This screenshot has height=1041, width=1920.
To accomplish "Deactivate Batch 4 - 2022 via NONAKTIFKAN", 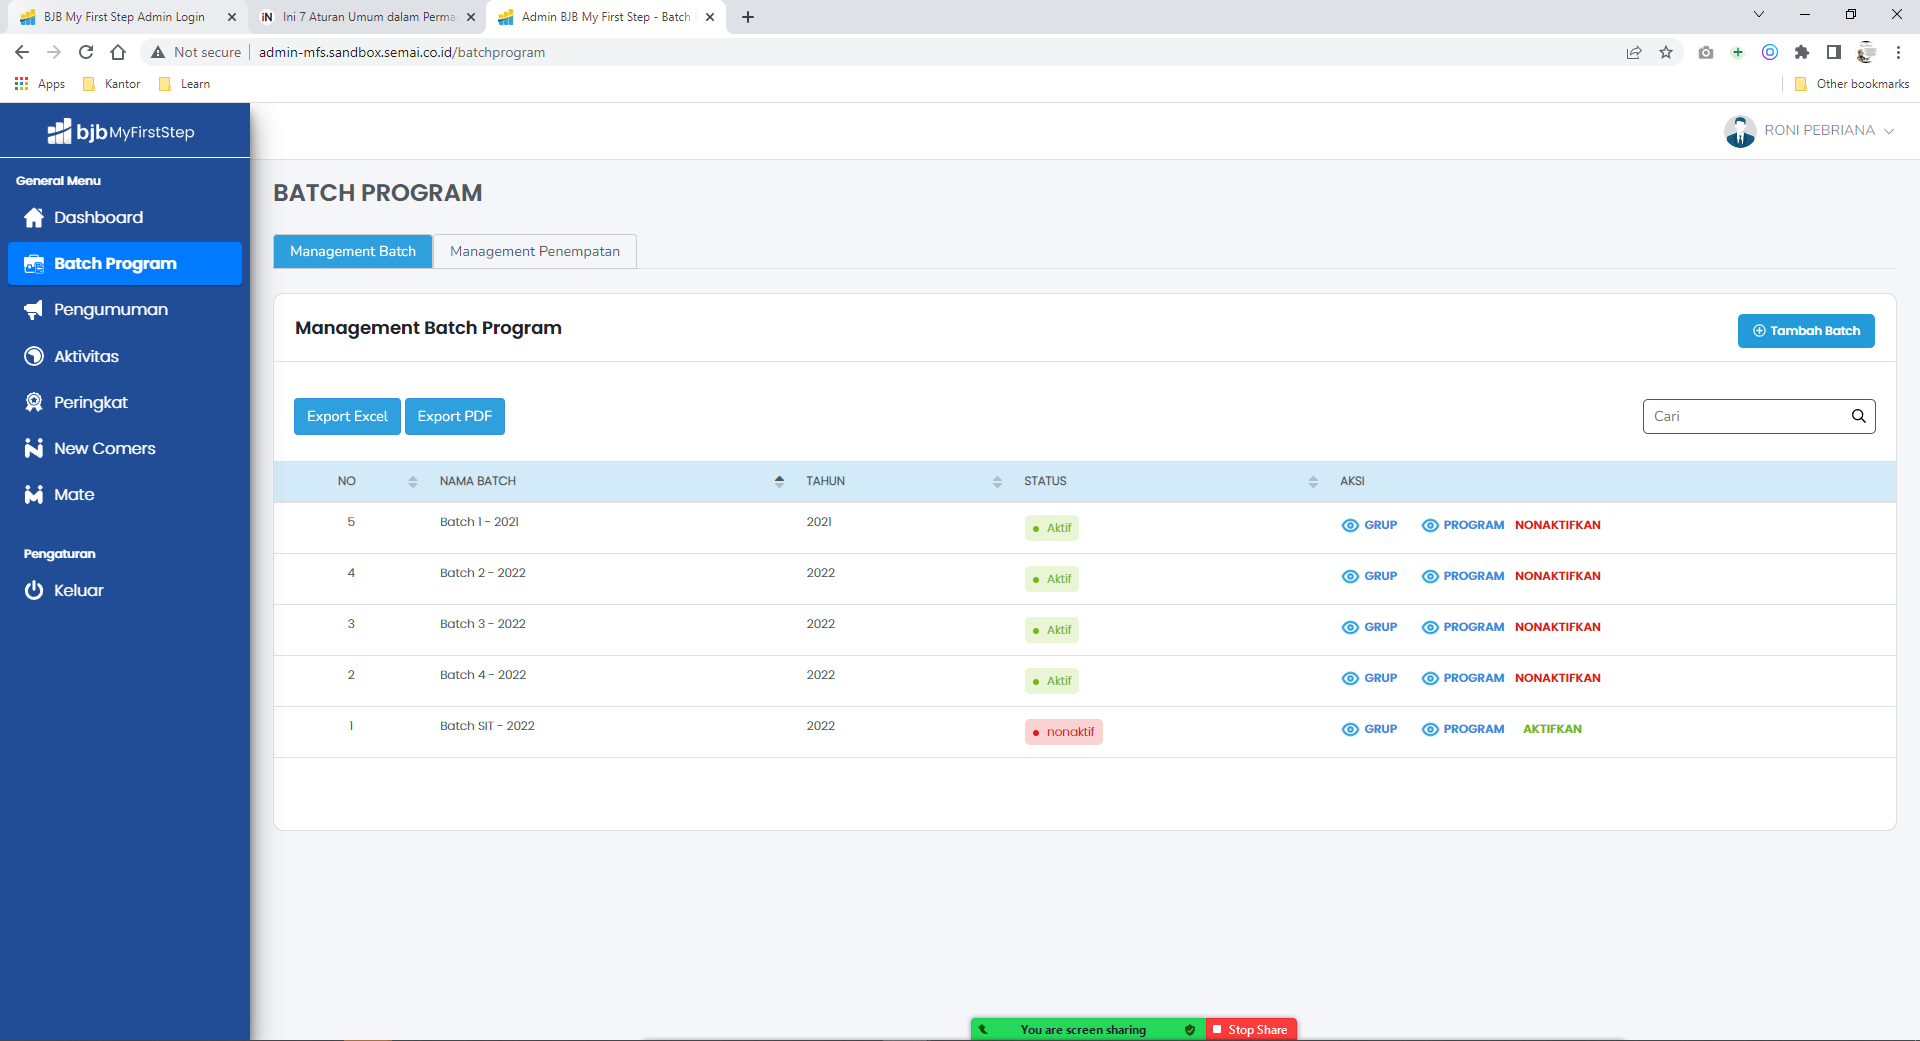I will click(1557, 678).
